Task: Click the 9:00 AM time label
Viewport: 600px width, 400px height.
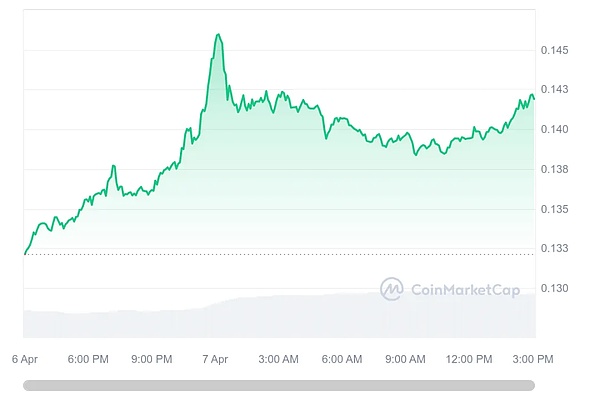Action: (405, 358)
